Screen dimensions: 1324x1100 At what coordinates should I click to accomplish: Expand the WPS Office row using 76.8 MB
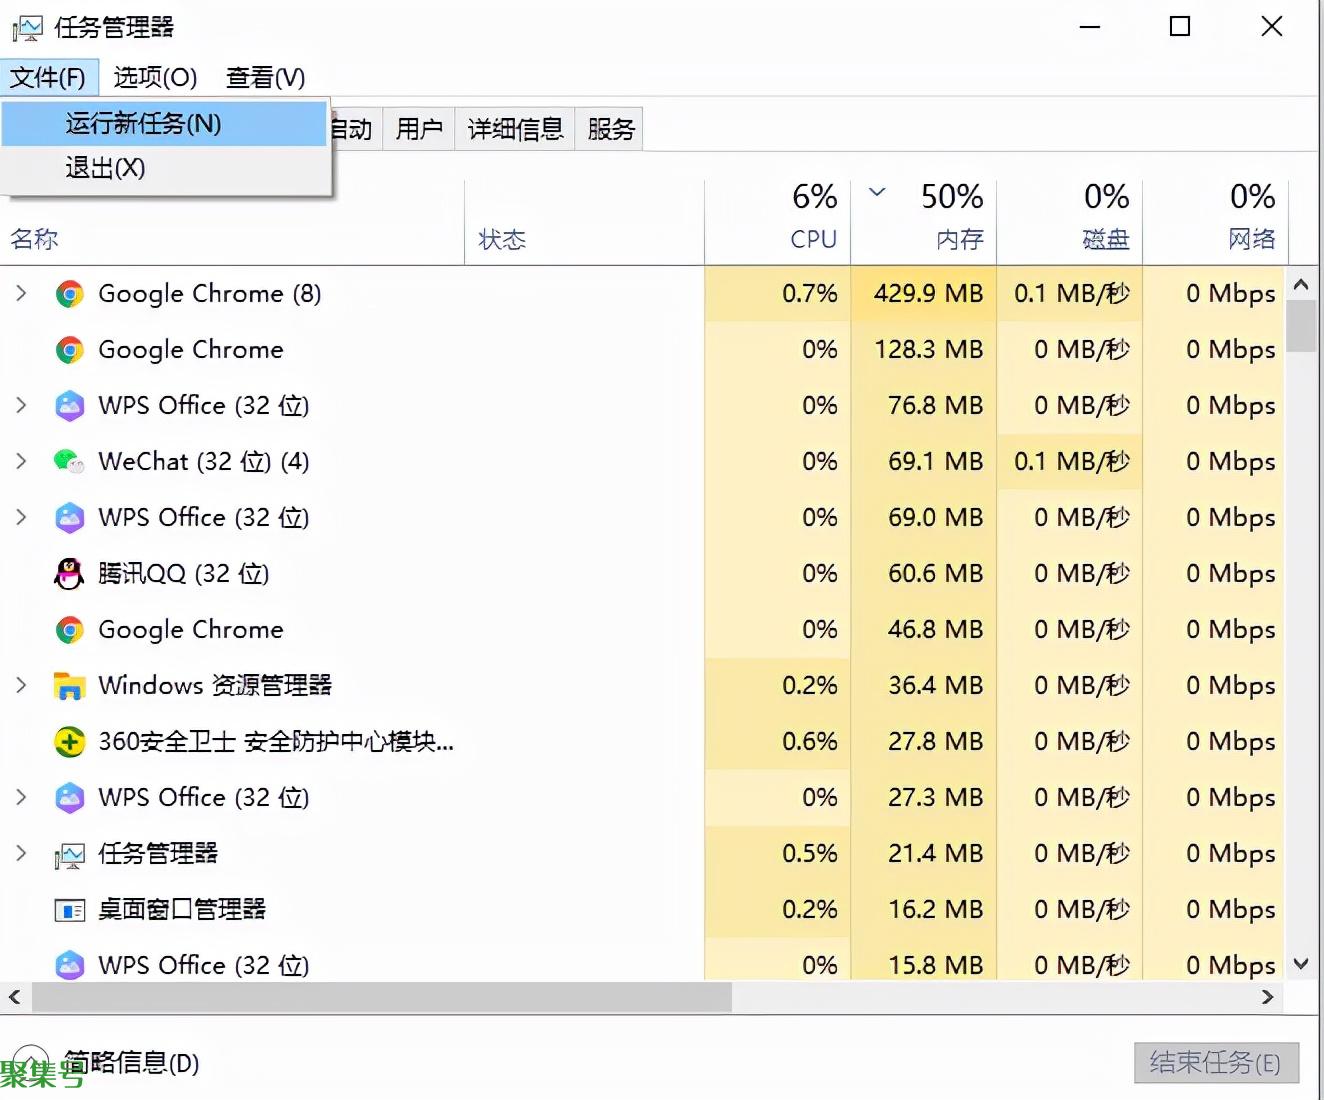click(21, 405)
